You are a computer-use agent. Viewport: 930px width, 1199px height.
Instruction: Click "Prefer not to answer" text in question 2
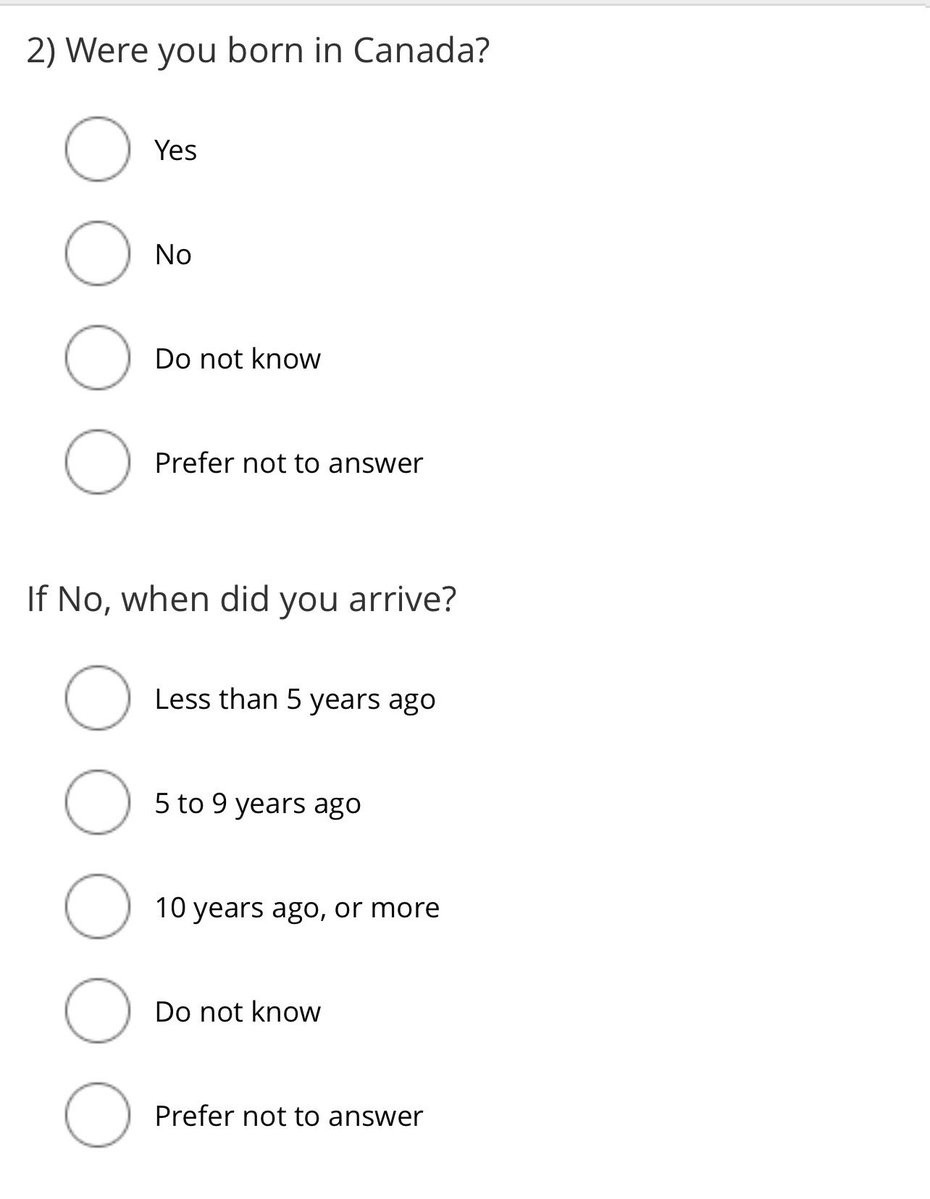(289, 463)
